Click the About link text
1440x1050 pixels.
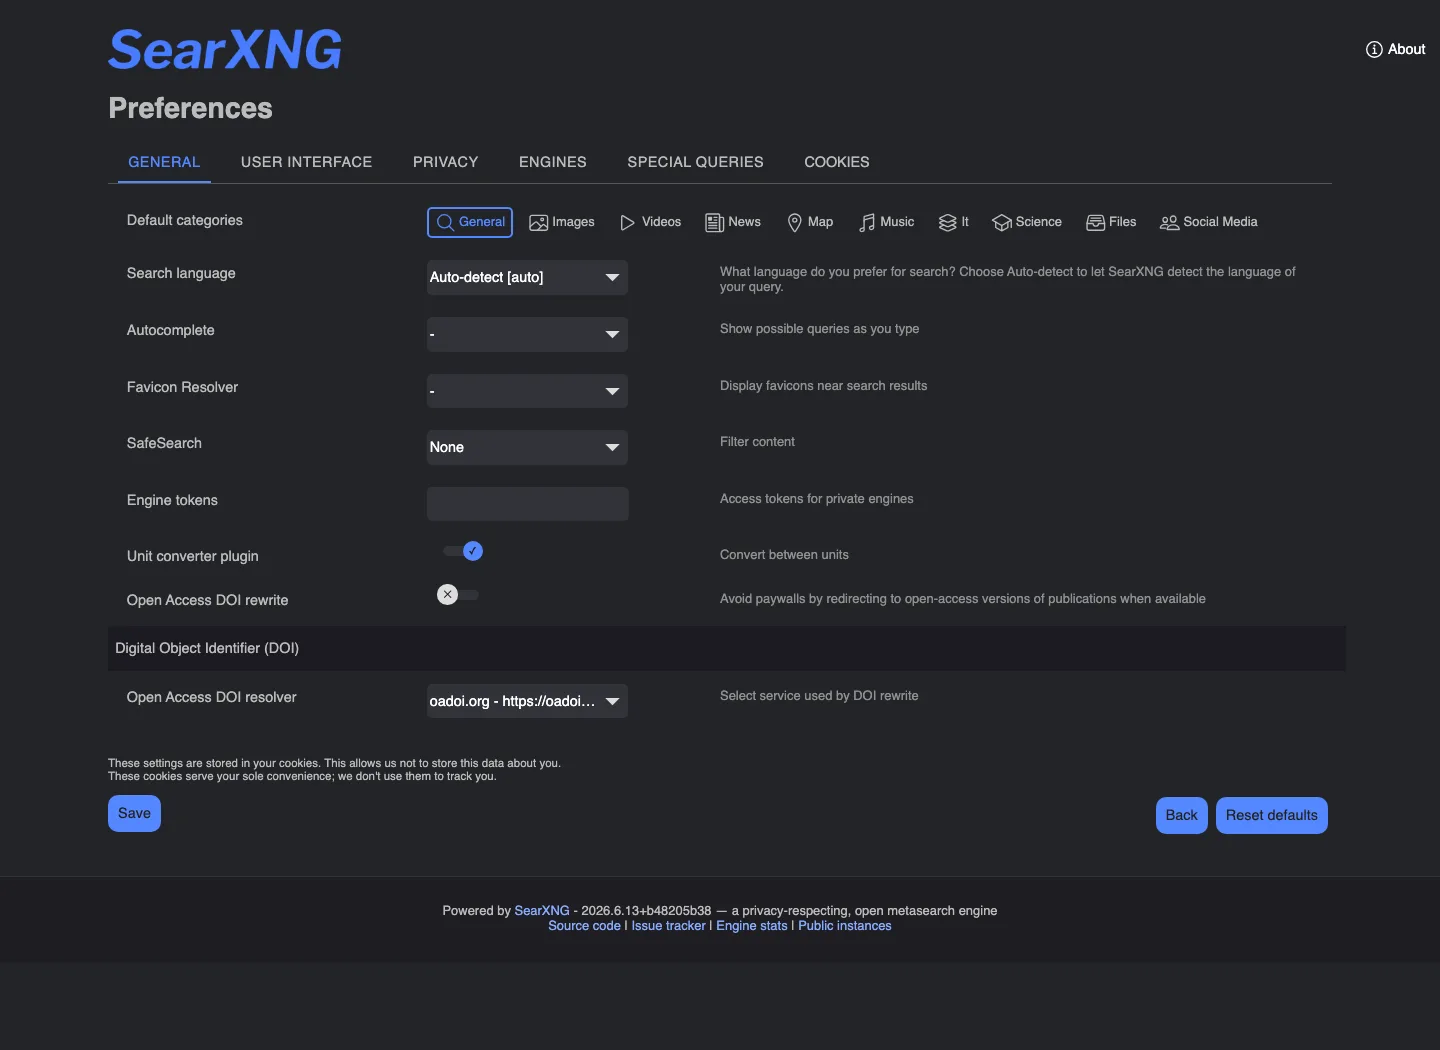tap(1406, 49)
